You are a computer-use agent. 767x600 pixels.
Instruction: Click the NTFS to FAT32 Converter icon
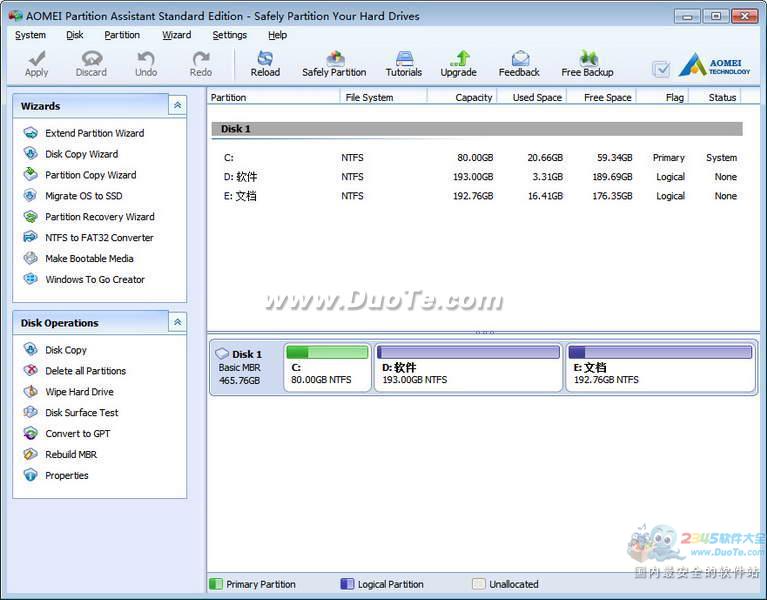click(30, 237)
